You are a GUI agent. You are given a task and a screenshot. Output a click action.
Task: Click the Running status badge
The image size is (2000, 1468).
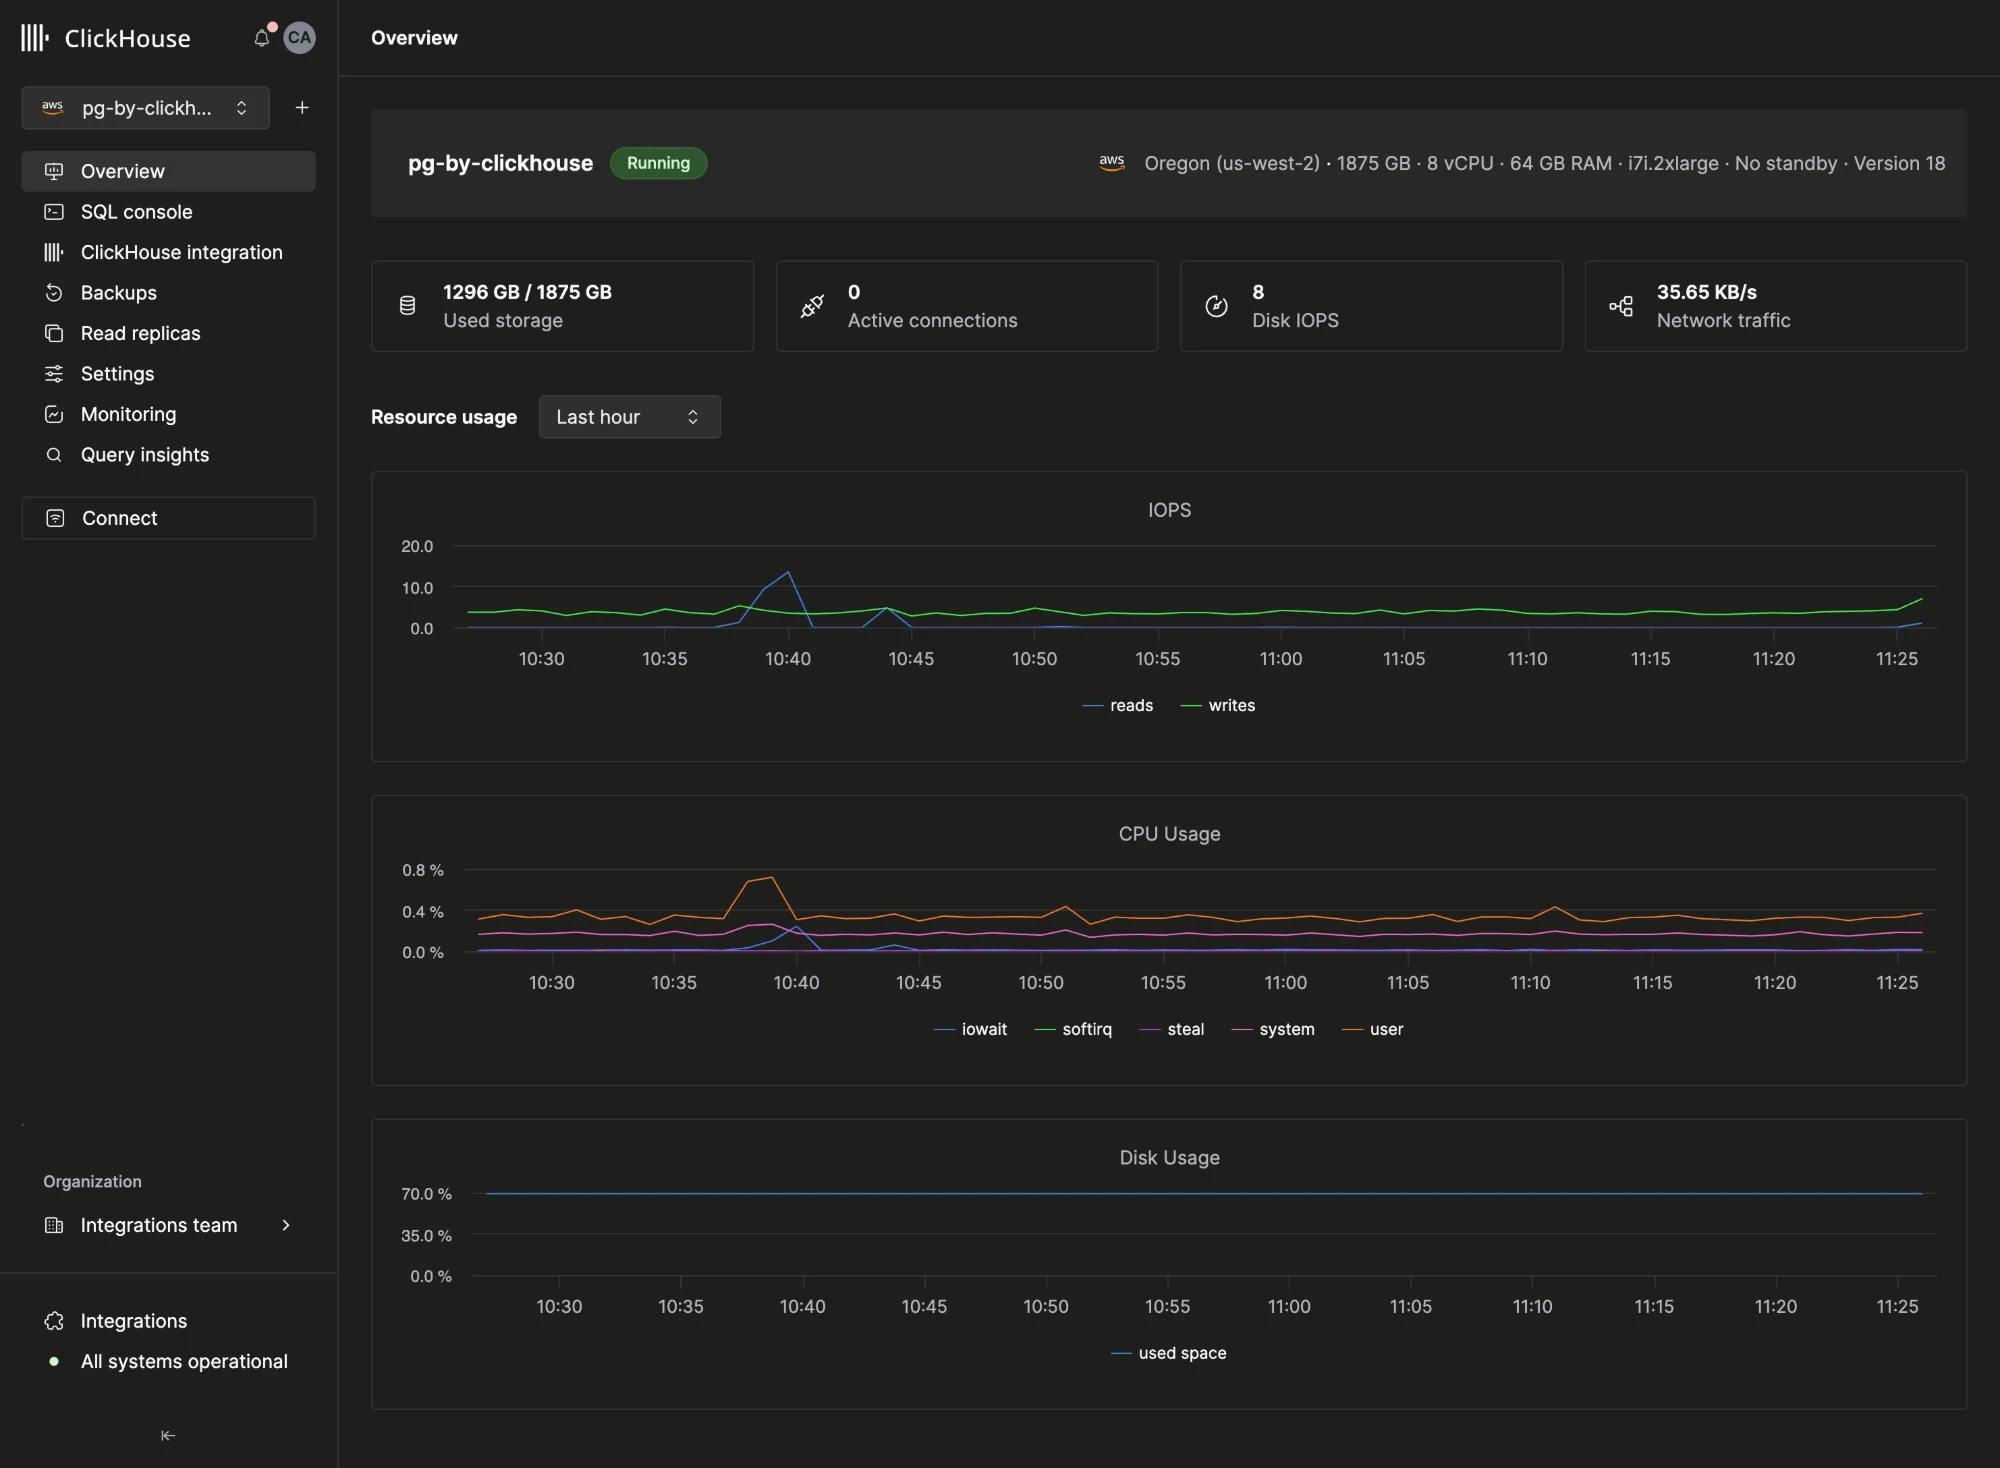658,163
